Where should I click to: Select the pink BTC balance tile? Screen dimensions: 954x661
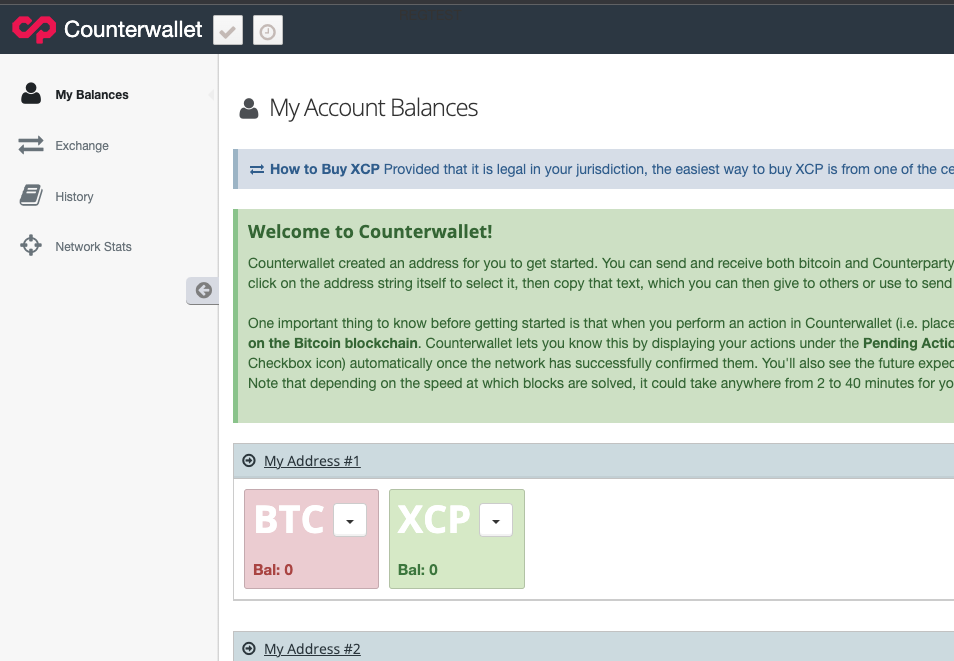click(x=312, y=539)
